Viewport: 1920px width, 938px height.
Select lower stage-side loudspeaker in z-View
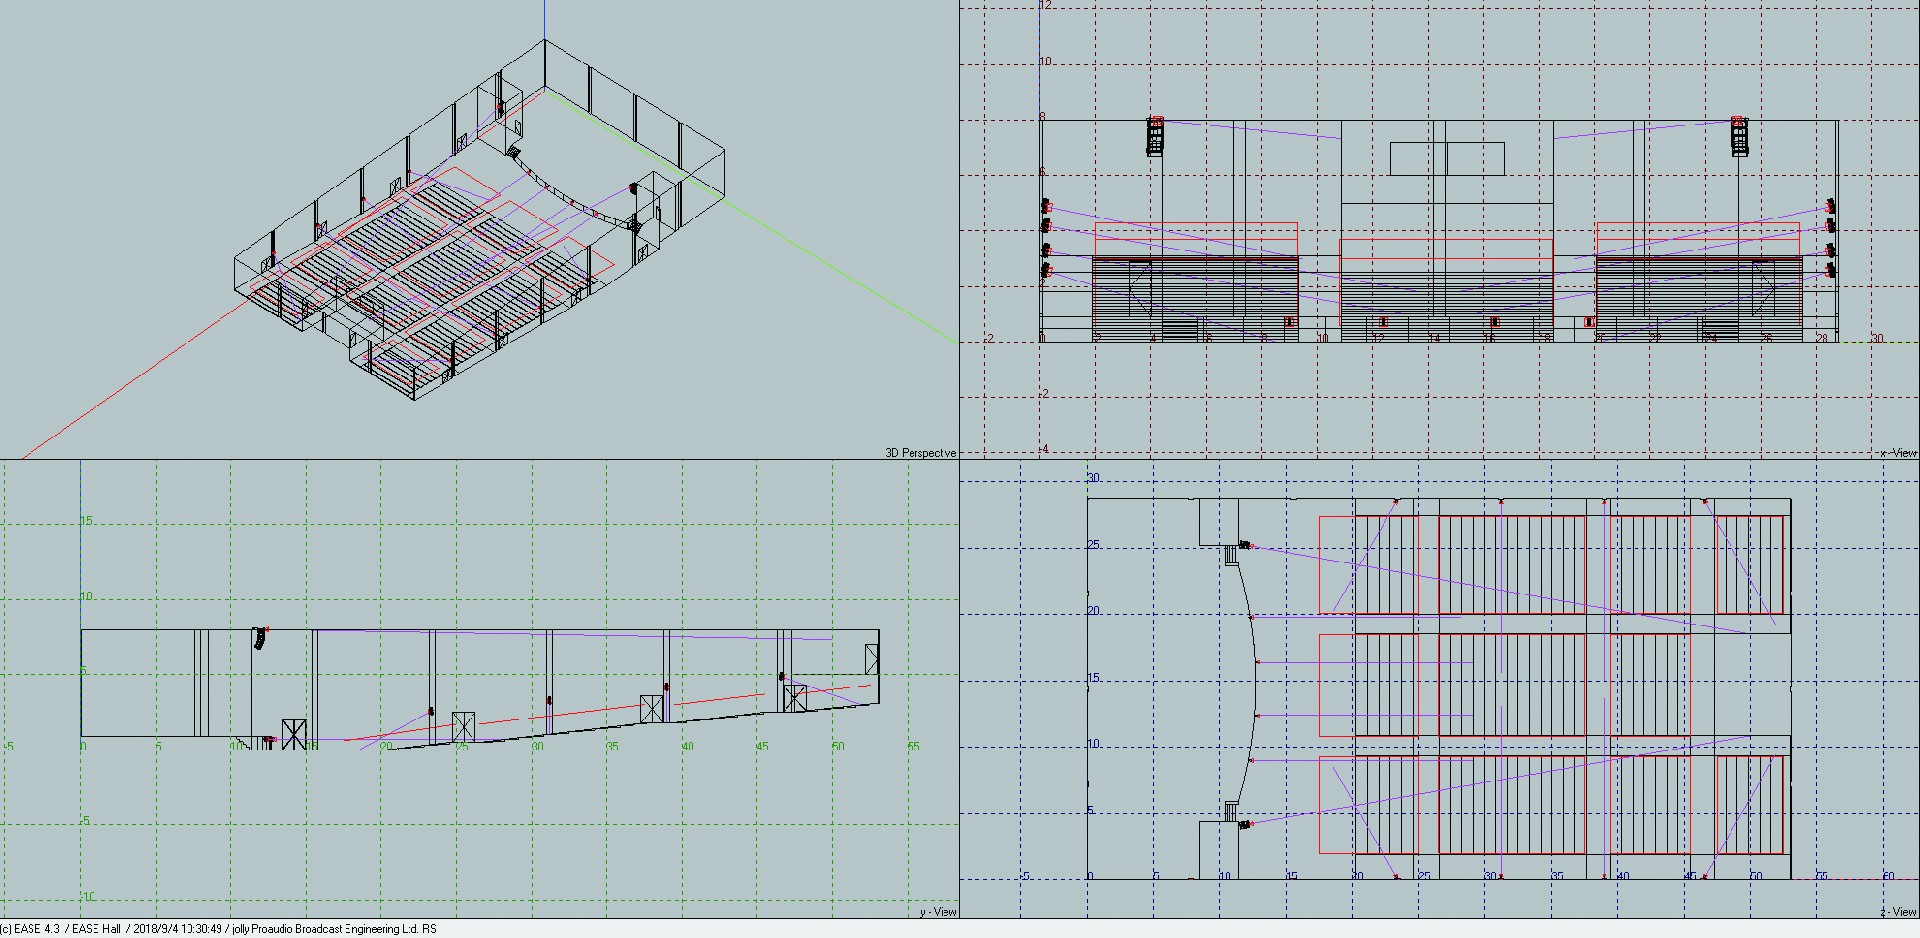[x=1245, y=825]
